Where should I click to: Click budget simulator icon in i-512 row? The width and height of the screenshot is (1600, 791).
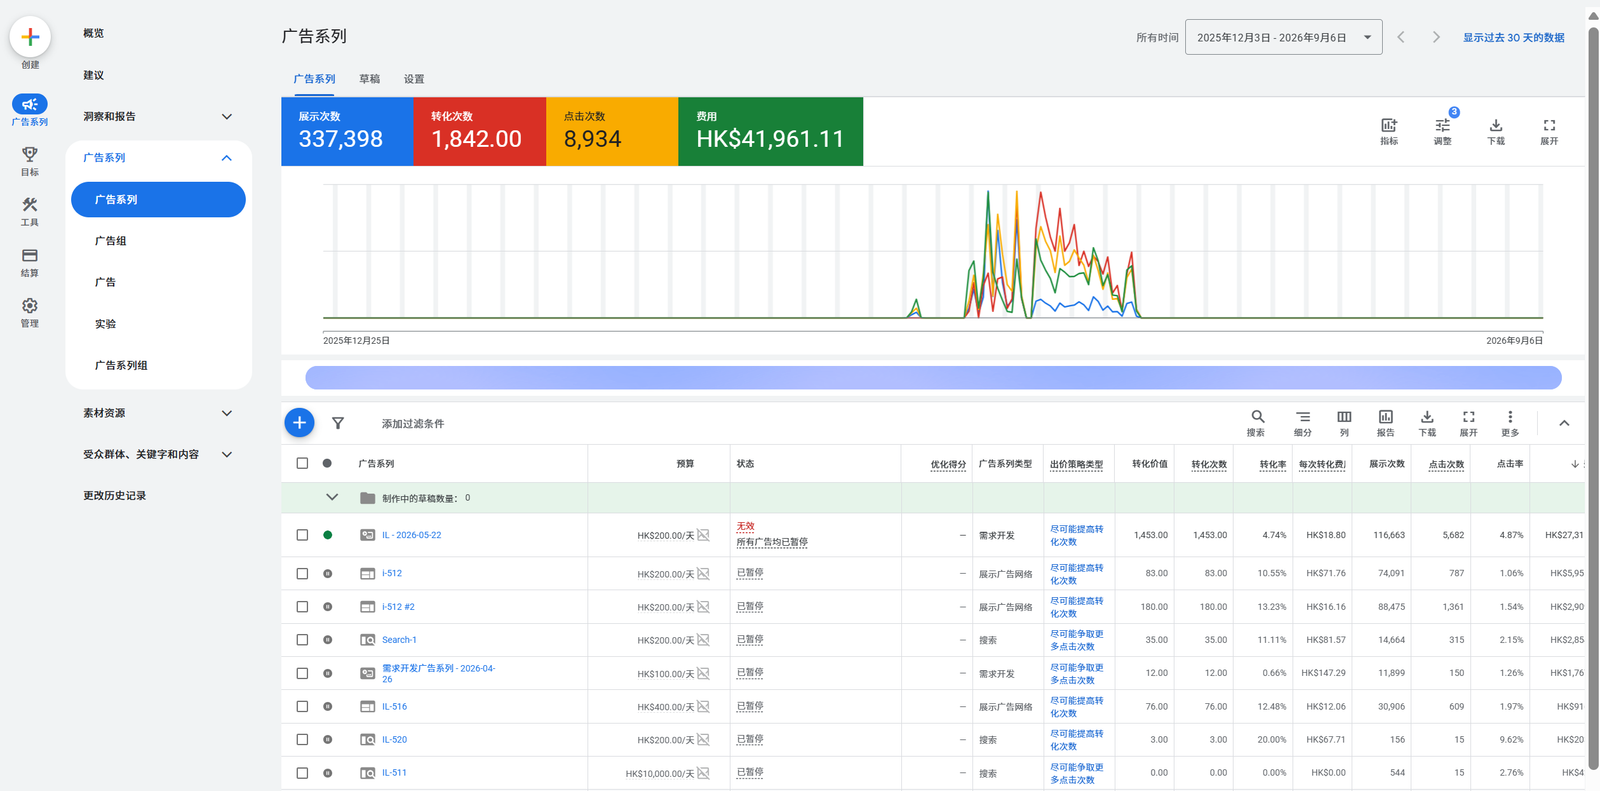click(x=704, y=574)
